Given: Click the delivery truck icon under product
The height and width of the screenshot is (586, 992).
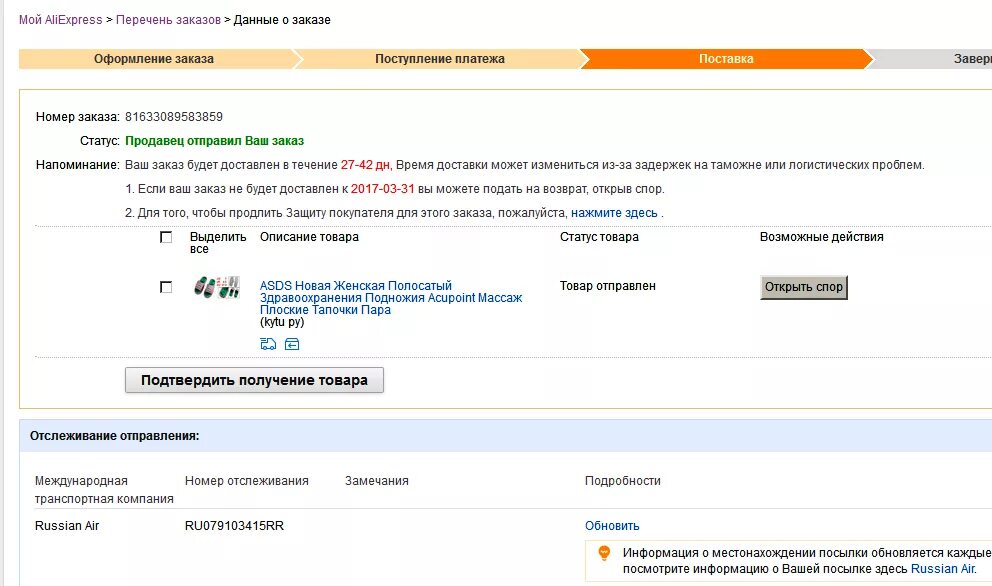Looking at the screenshot, I should pos(268,344).
